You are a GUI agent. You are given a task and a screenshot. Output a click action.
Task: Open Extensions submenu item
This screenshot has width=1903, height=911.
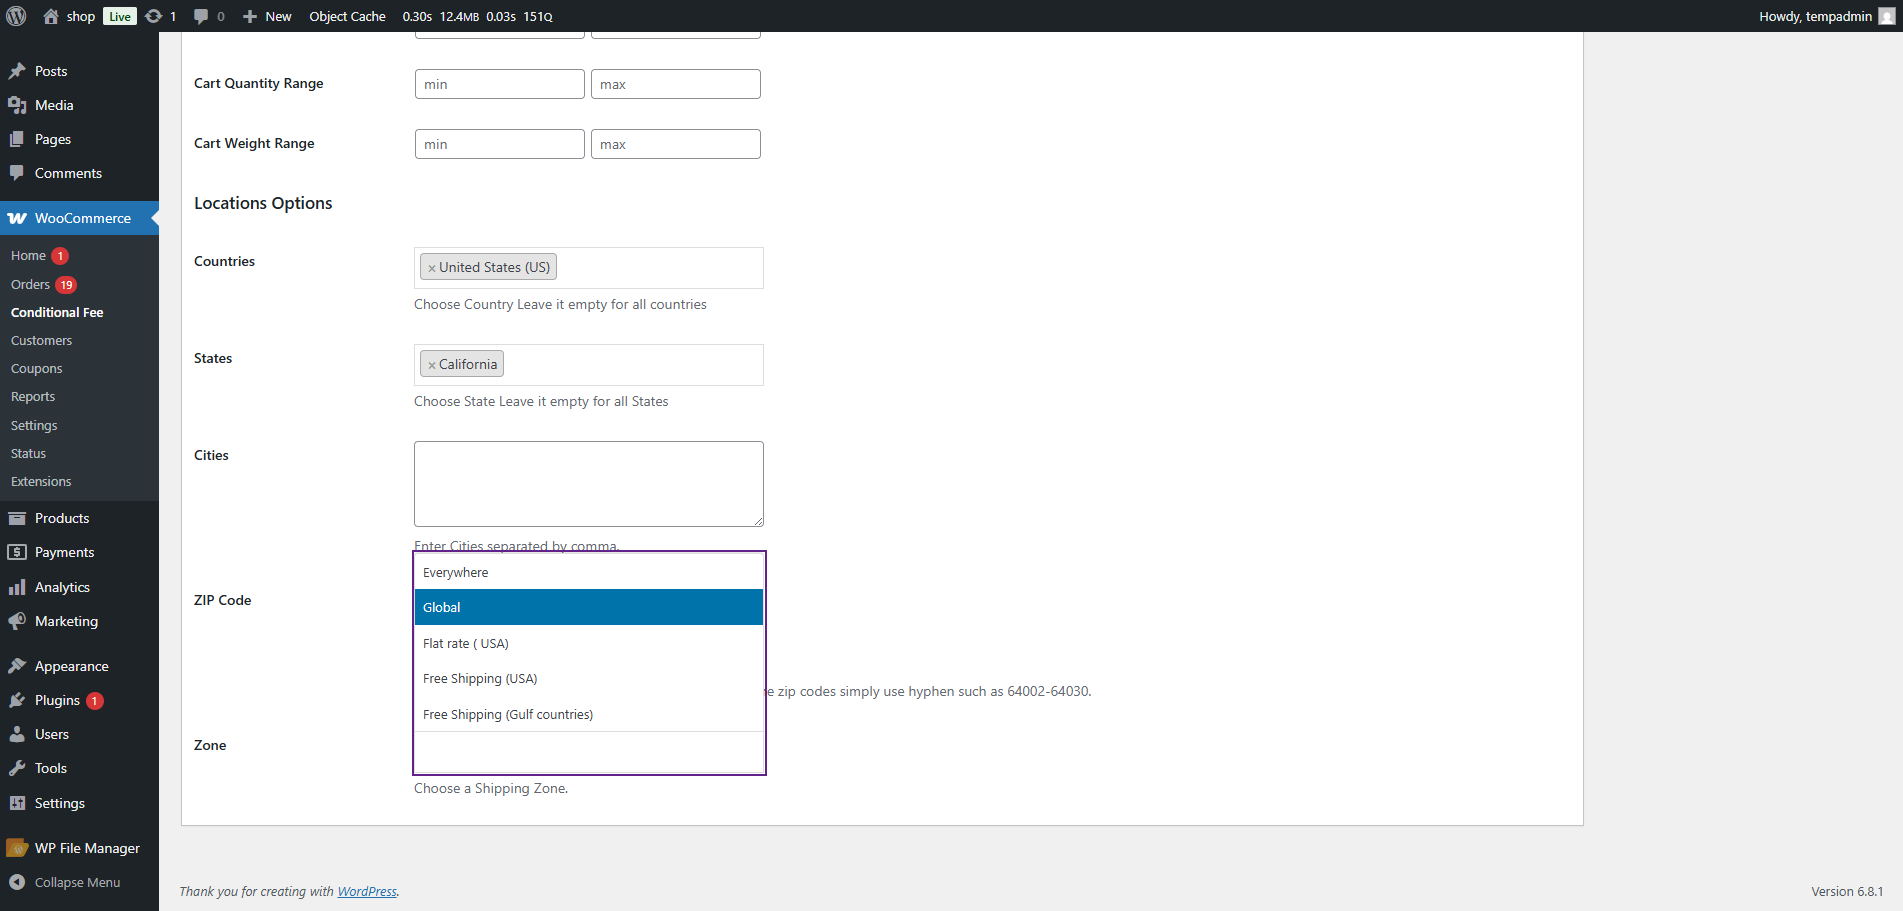click(41, 481)
